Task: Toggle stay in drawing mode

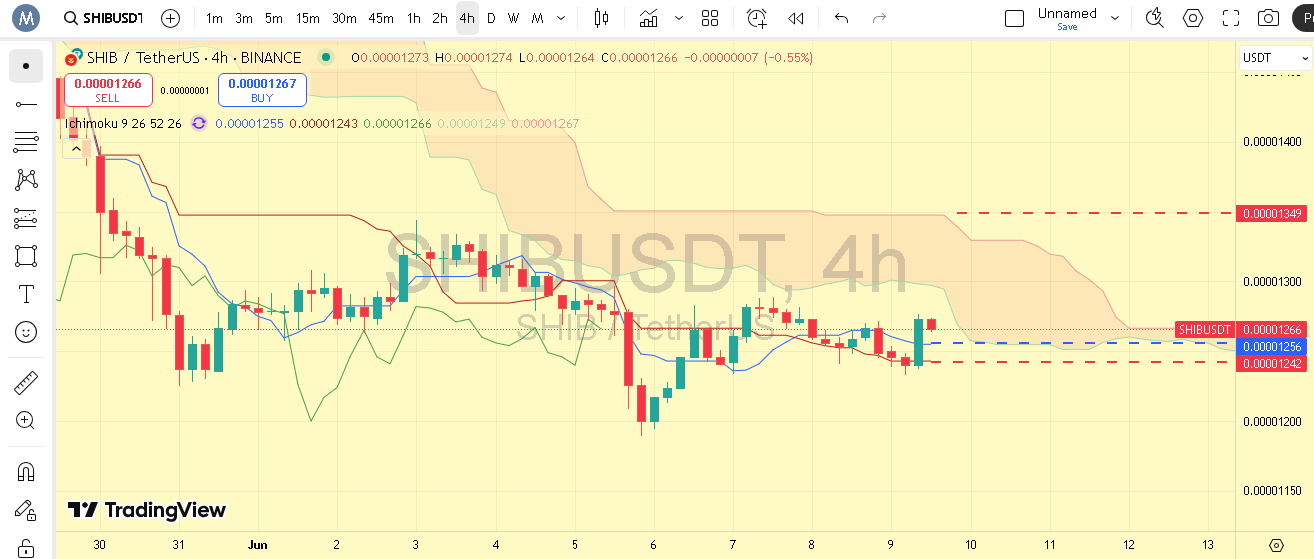Action: (26, 509)
